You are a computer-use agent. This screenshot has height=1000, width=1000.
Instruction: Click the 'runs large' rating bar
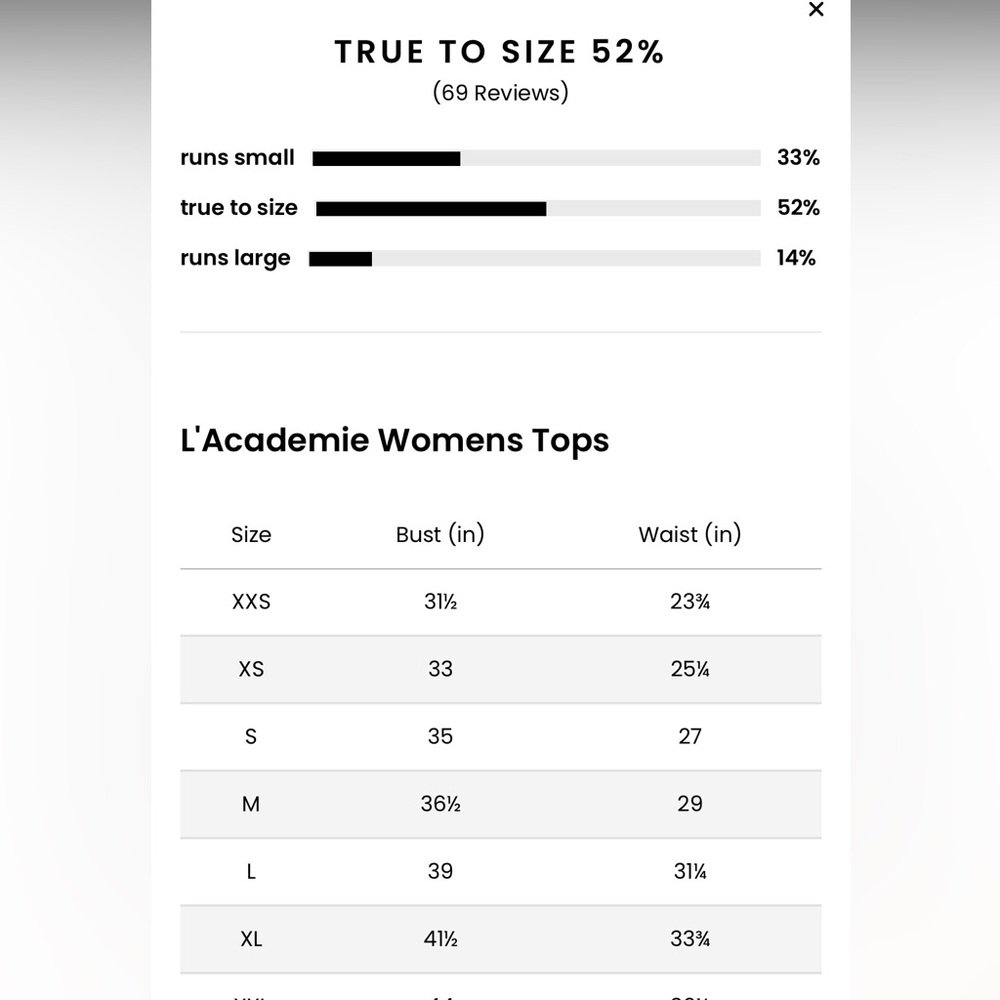[534, 258]
